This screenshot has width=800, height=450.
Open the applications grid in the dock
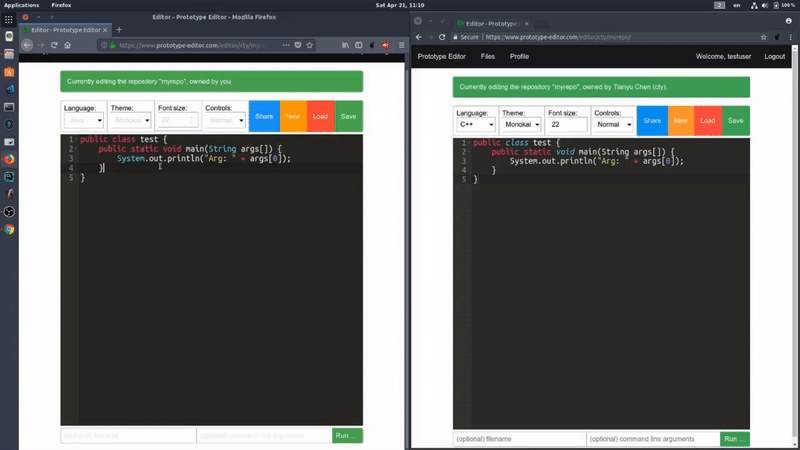click(9, 19)
